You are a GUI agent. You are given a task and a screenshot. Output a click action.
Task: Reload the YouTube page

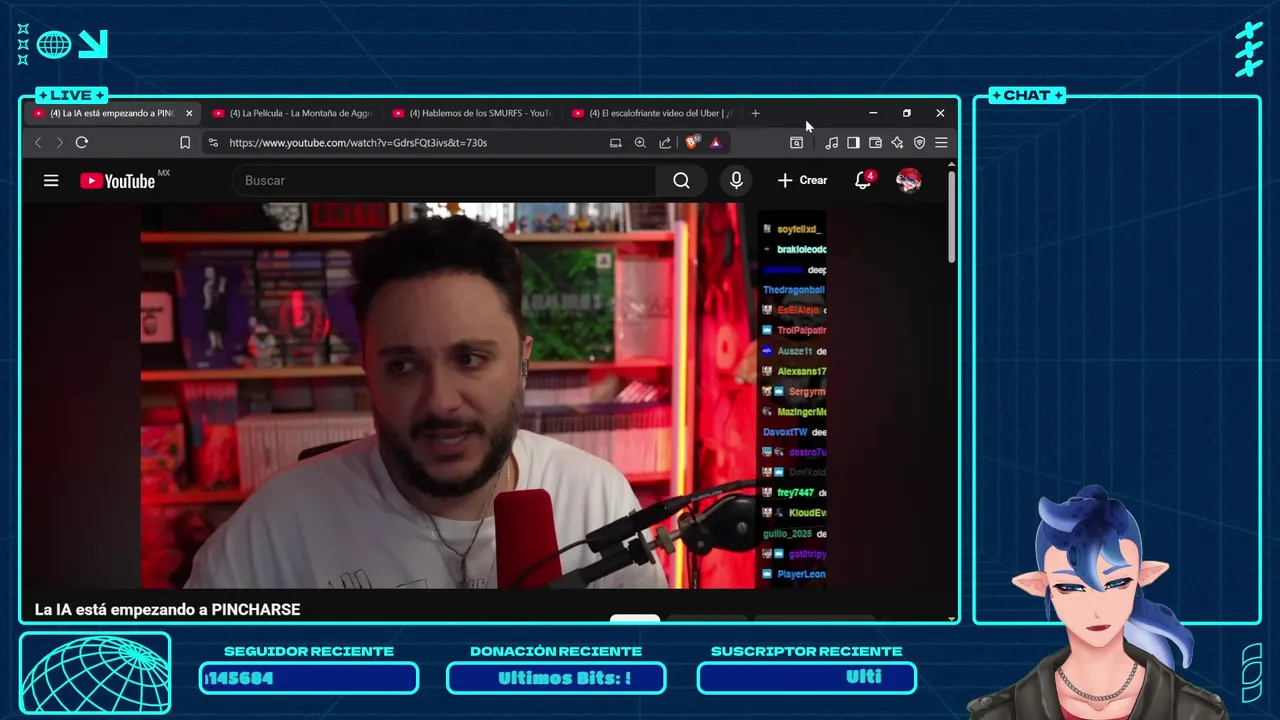point(82,143)
